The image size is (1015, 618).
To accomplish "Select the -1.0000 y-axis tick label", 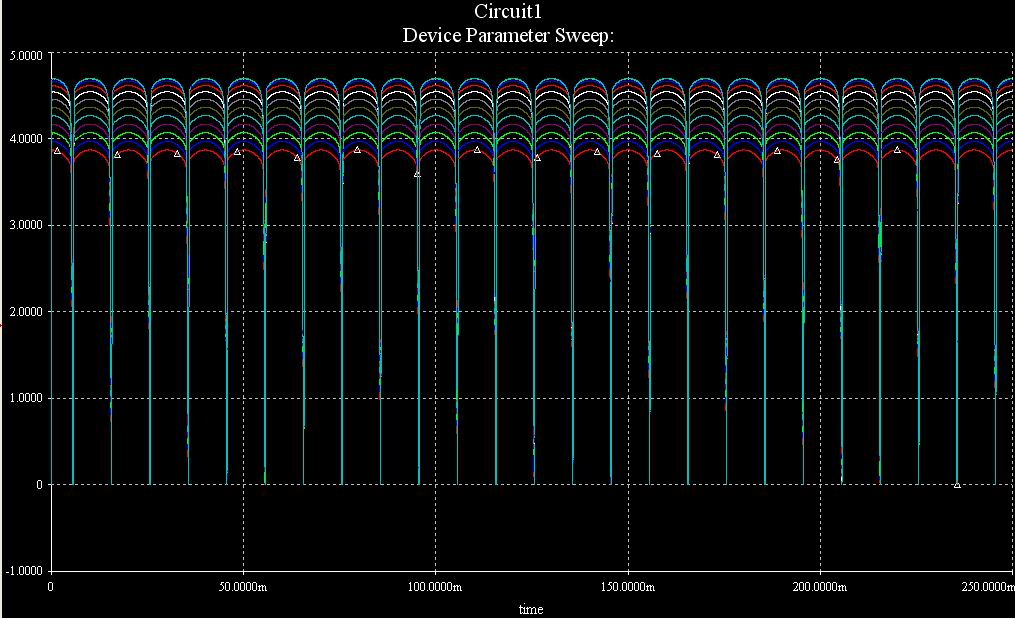I will pyautogui.click(x=21, y=572).
